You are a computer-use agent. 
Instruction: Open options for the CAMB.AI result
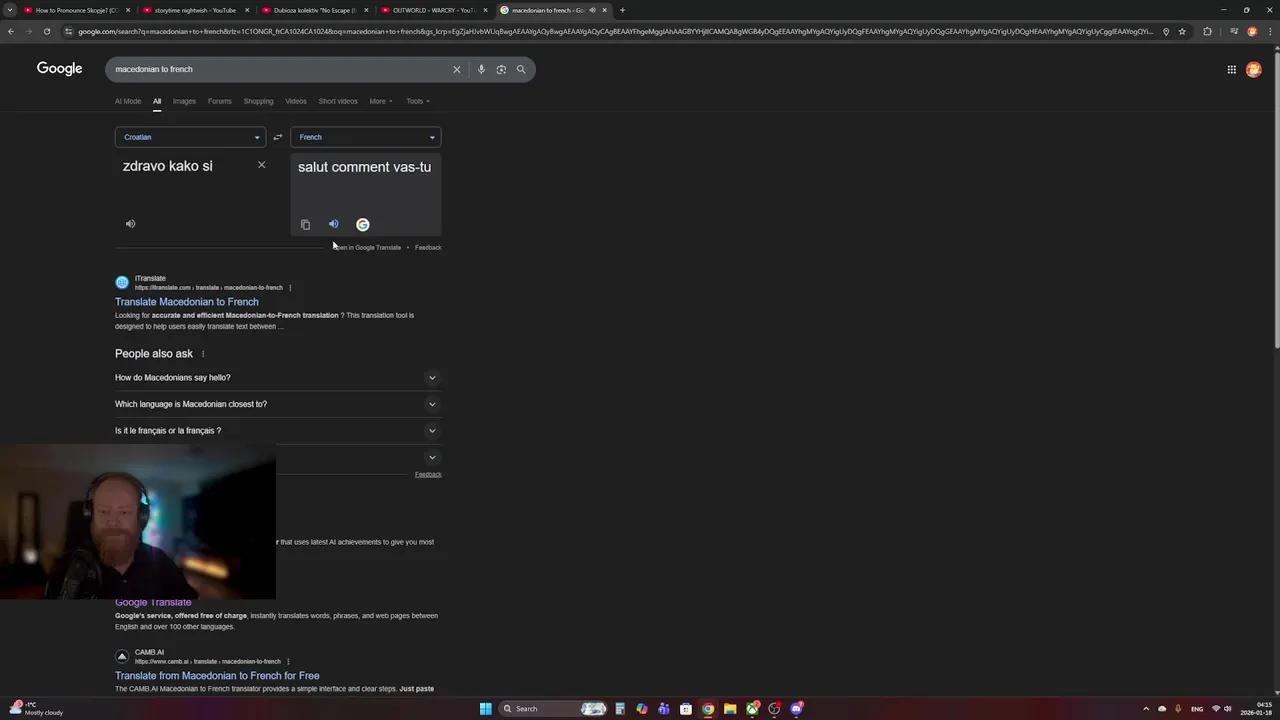coord(288,662)
